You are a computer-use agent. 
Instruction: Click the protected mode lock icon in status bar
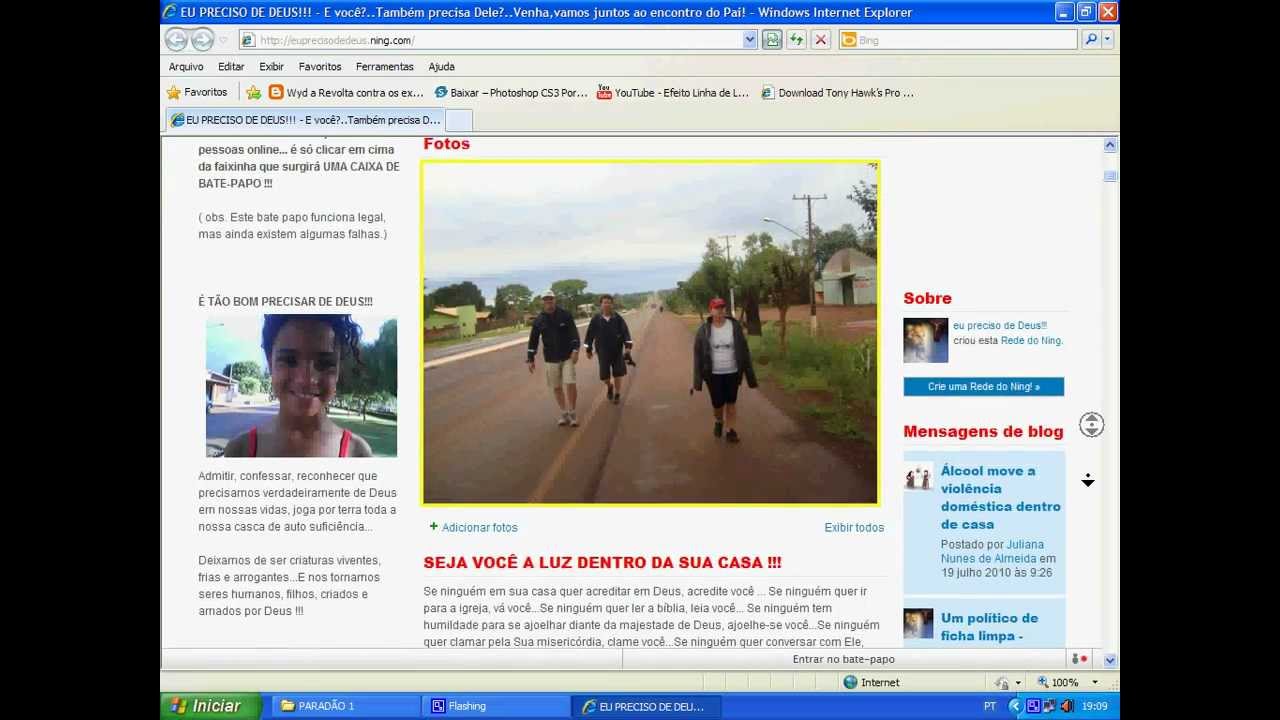tap(1001, 682)
